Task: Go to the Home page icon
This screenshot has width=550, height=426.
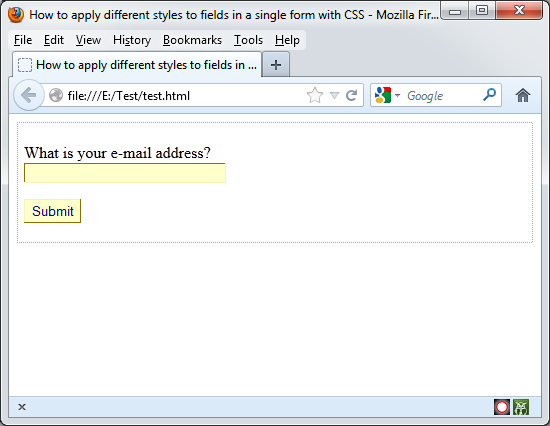Action: click(x=523, y=95)
